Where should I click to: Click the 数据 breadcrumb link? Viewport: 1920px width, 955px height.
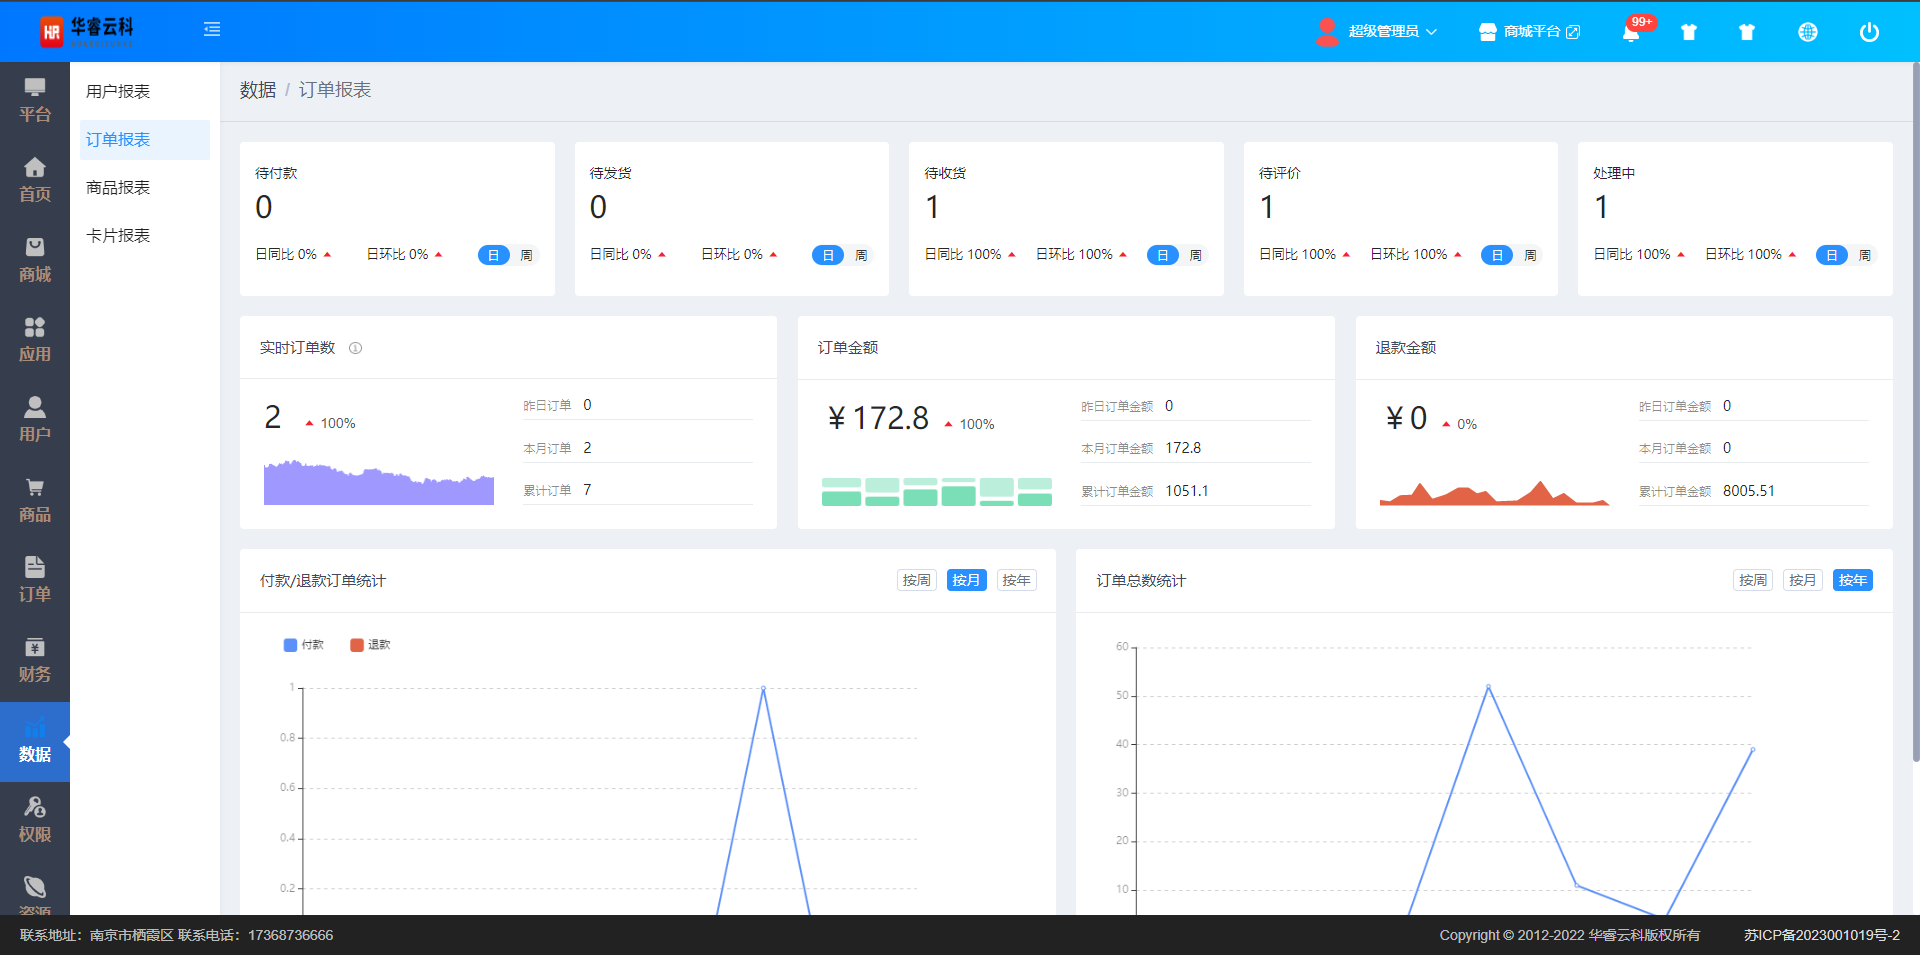[x=257, y=90]
